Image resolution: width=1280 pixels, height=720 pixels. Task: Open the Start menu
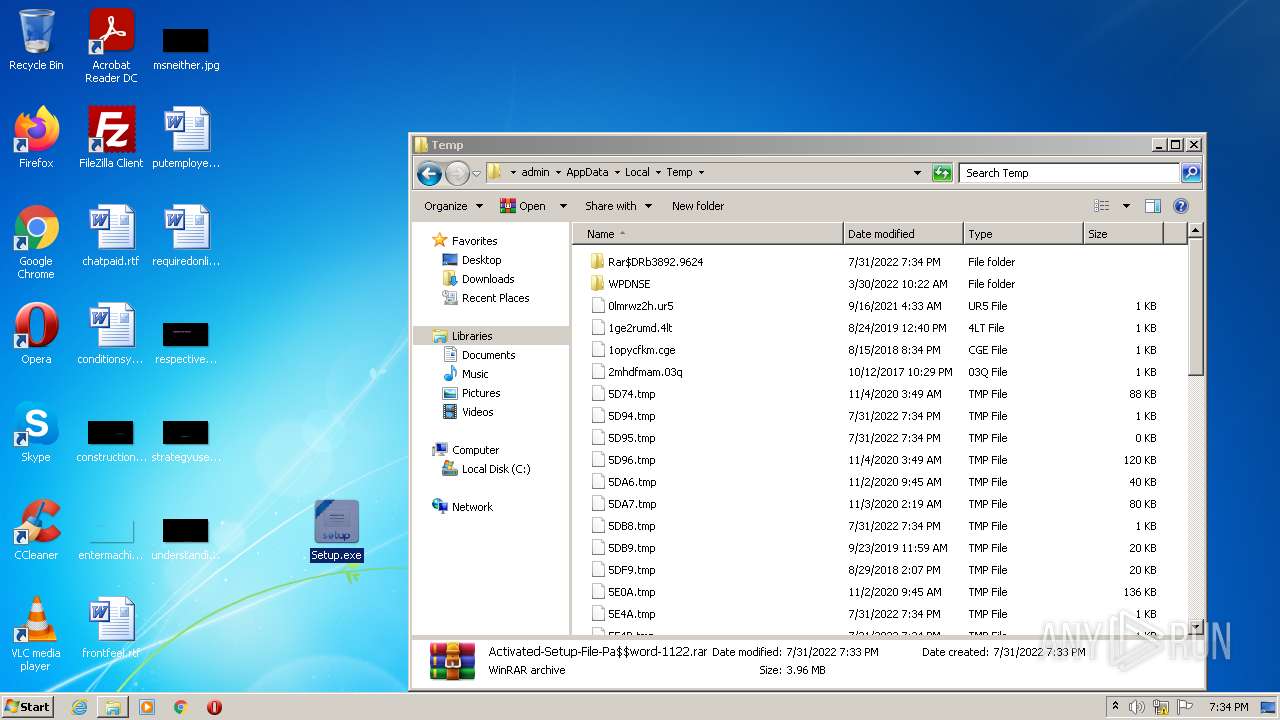(28, 707)
